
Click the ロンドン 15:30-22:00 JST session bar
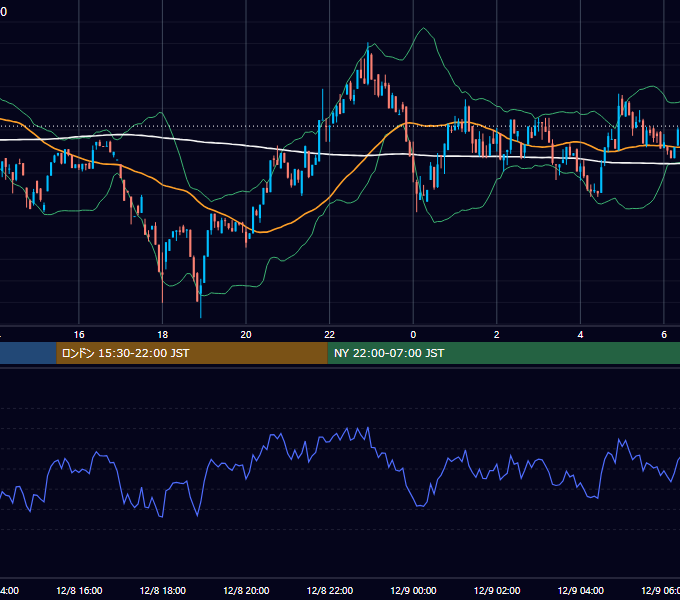192,353
